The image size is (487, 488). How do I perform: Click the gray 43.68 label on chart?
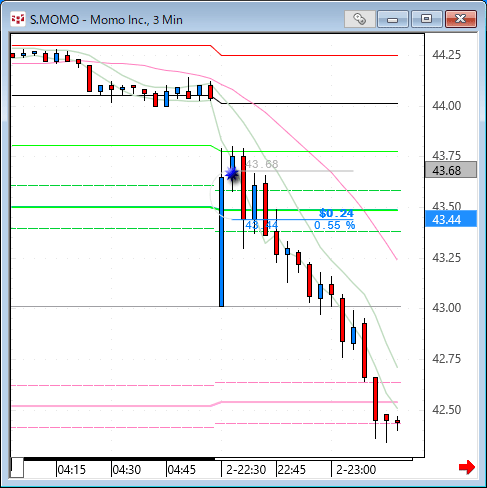click(x=262, y=164)
